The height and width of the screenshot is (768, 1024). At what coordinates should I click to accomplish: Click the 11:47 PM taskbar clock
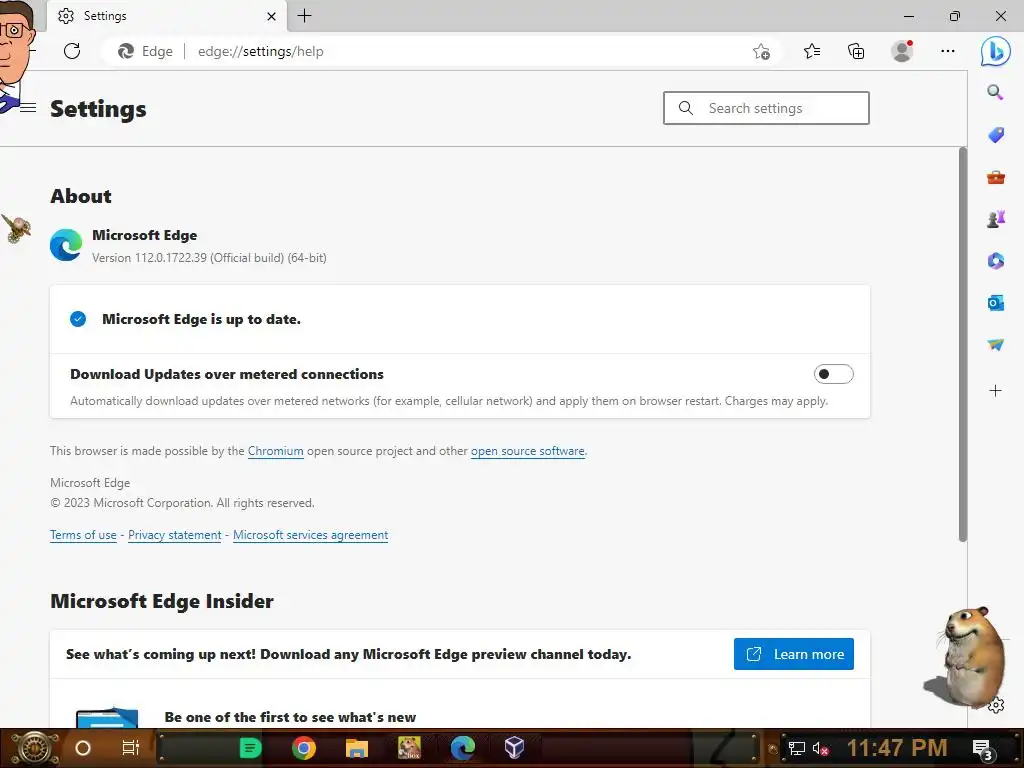click(x=897, y=748)
